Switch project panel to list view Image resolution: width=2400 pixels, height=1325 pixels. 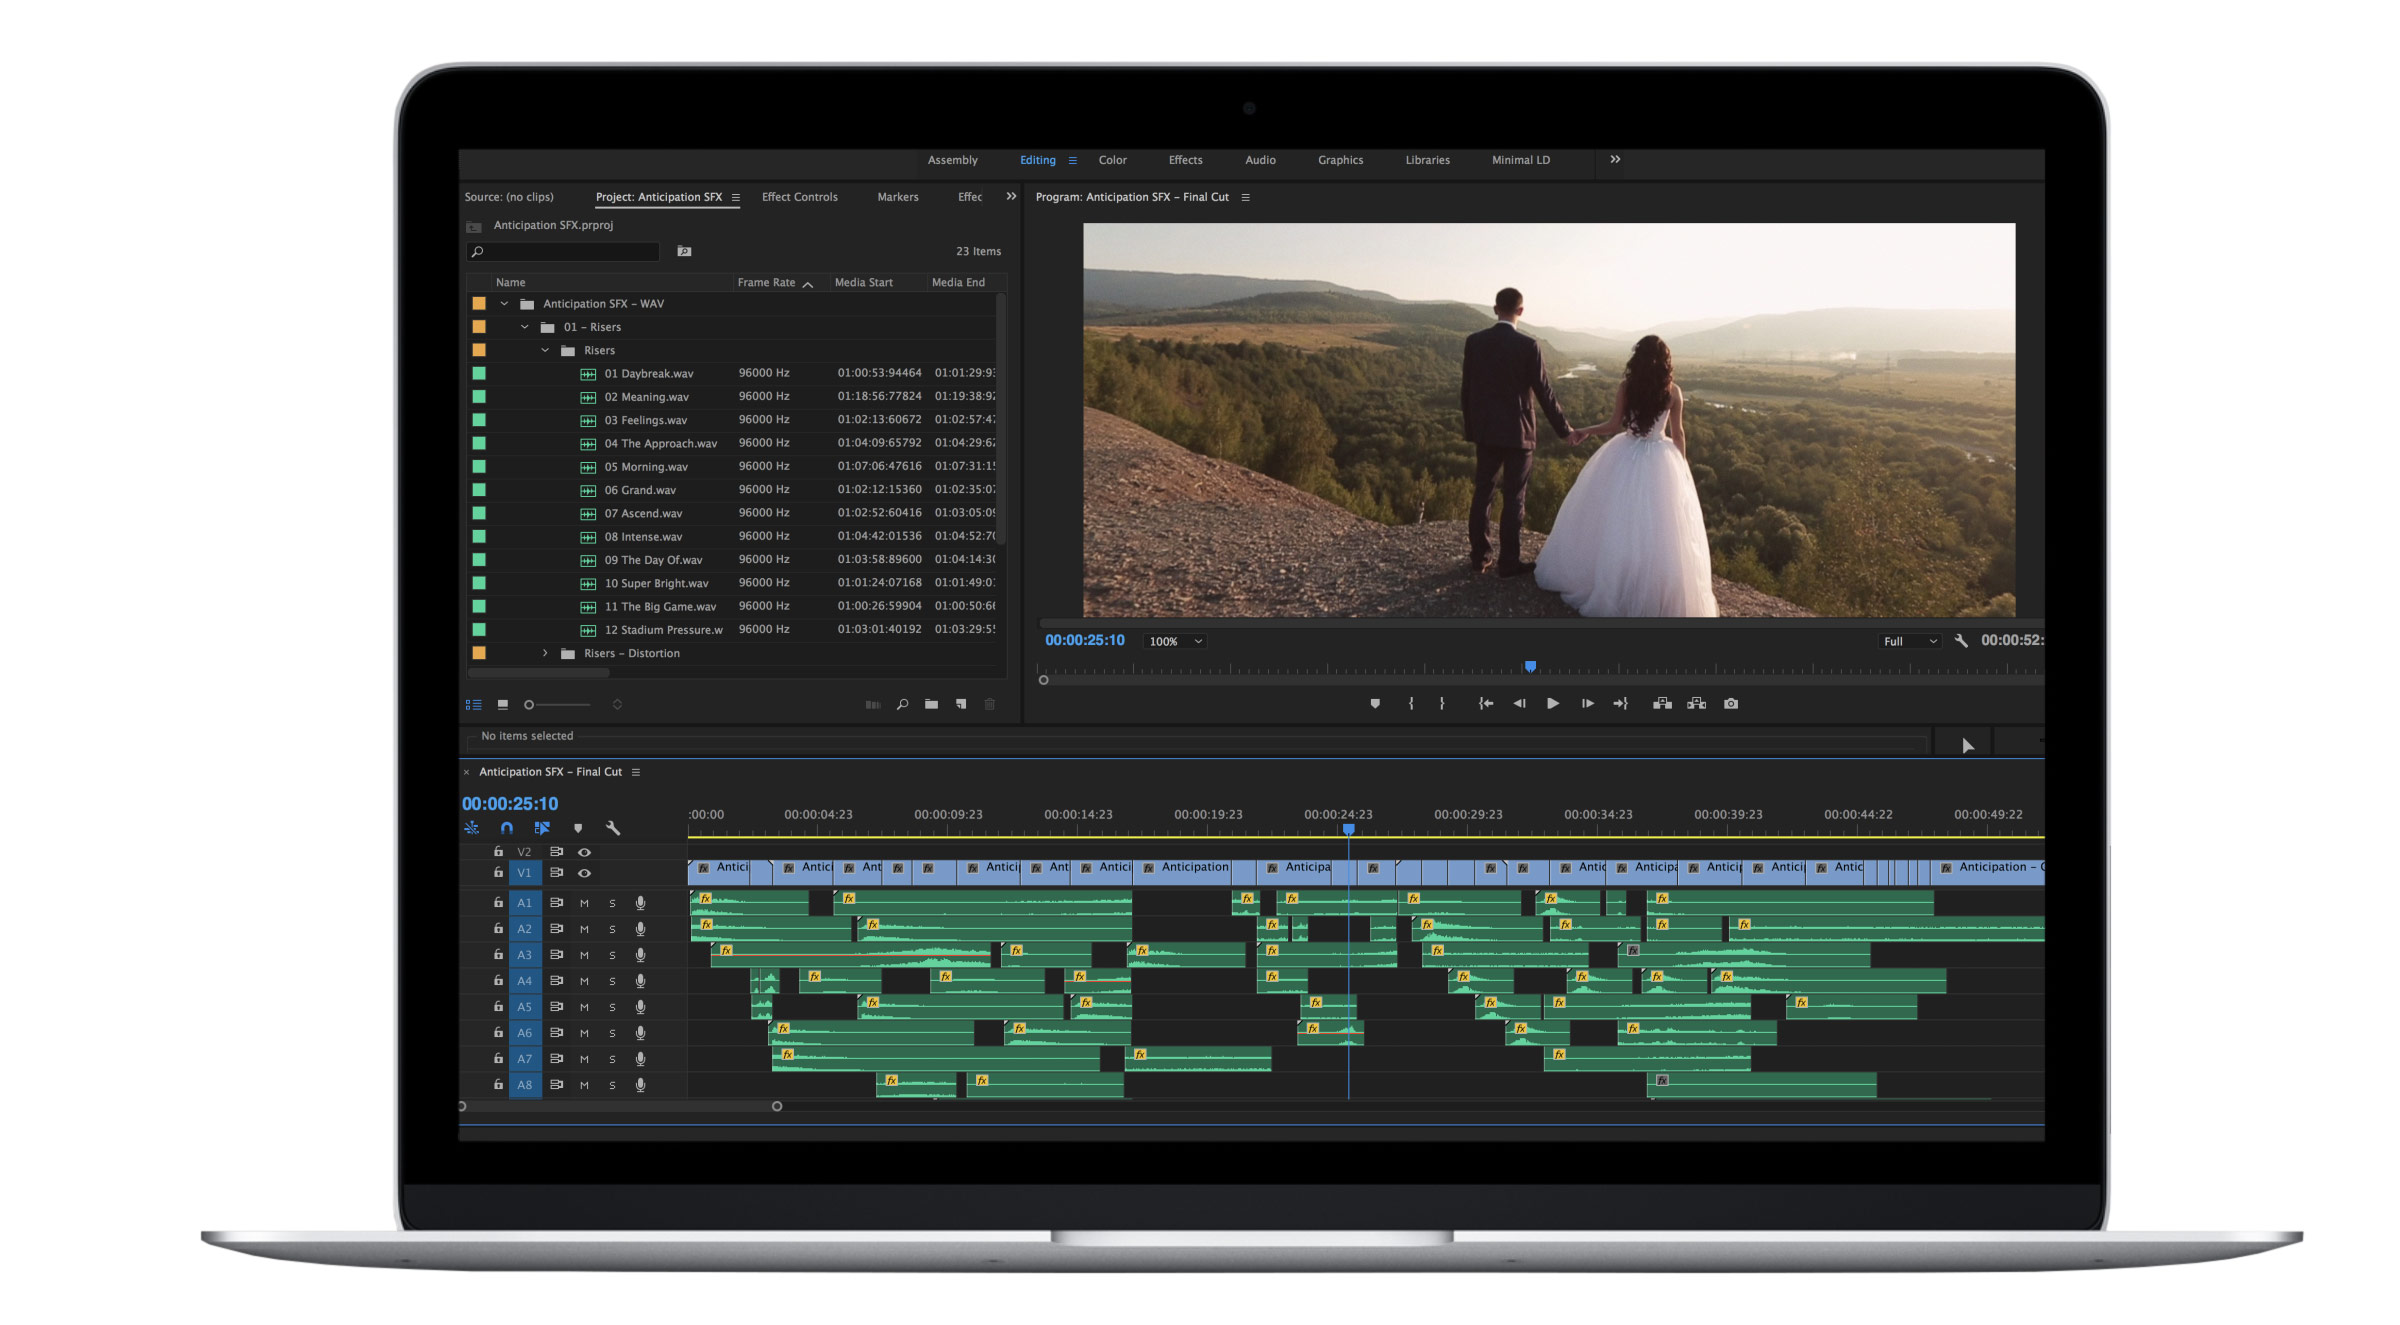[474, 705]
